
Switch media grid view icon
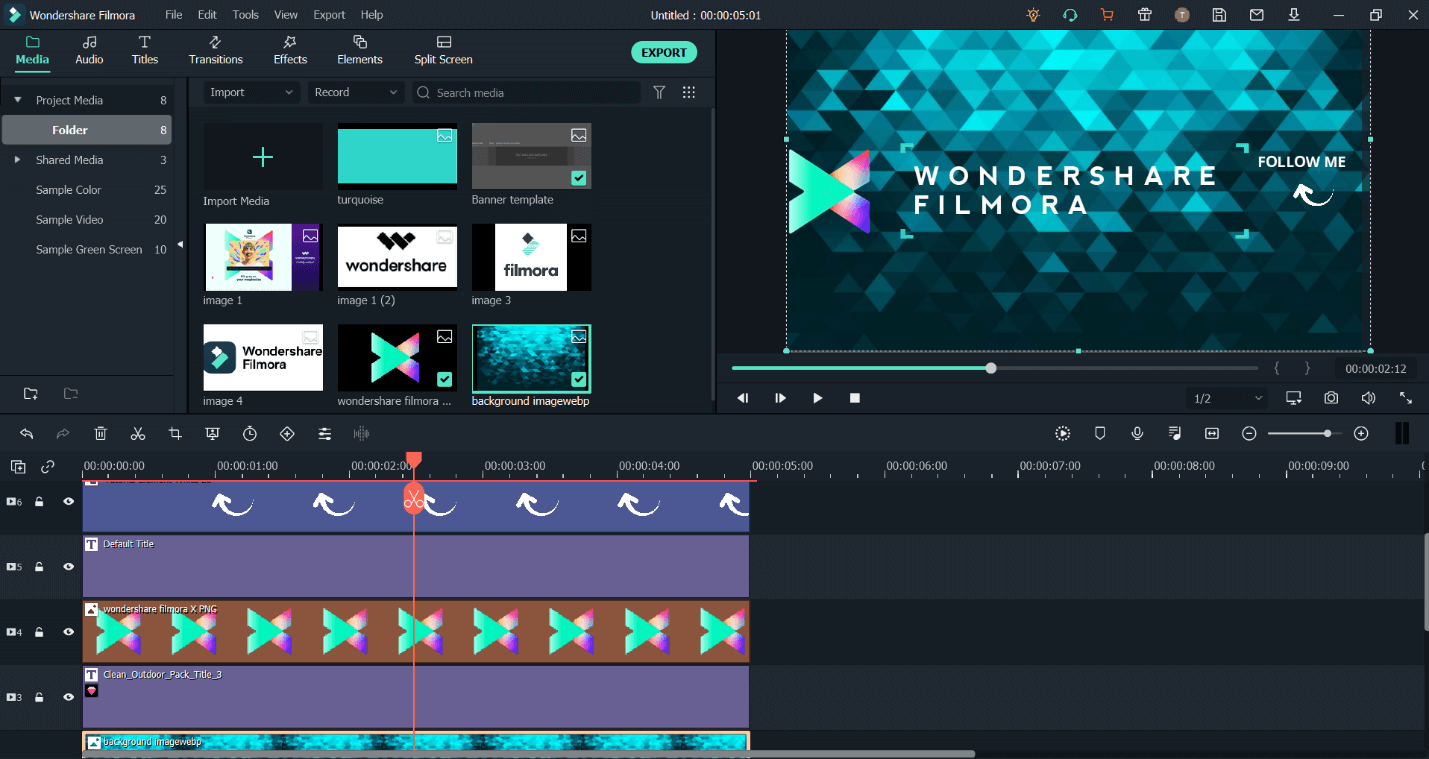click(689, 92)
